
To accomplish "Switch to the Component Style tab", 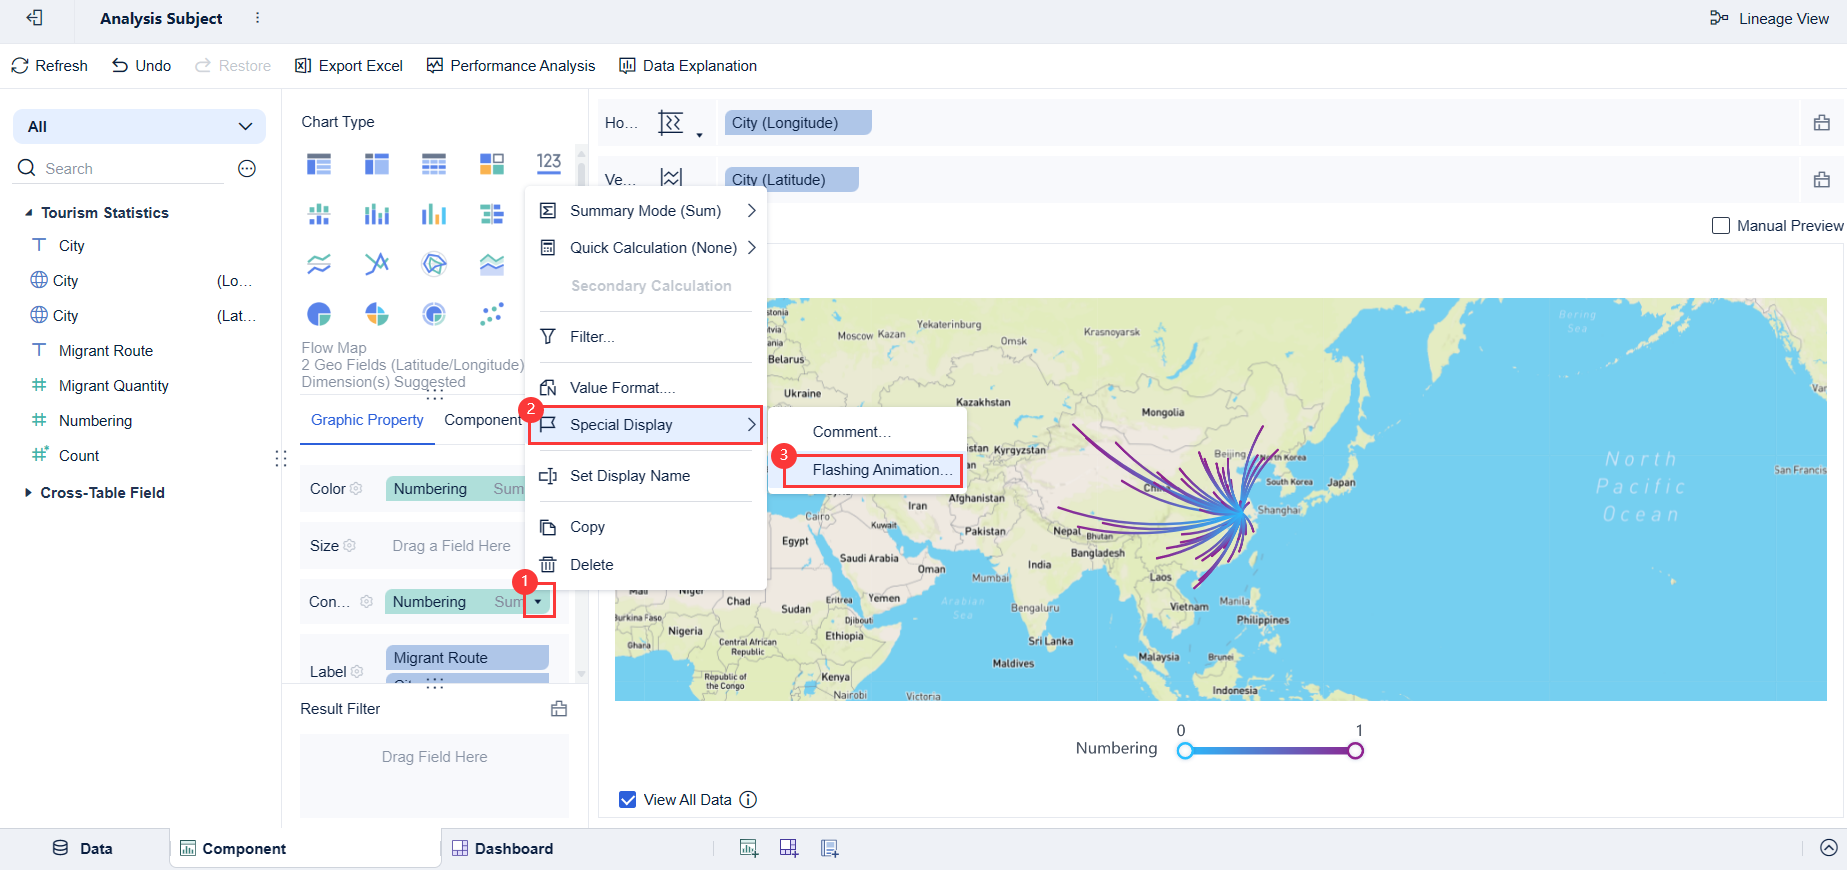I will (x=484, y=420).
